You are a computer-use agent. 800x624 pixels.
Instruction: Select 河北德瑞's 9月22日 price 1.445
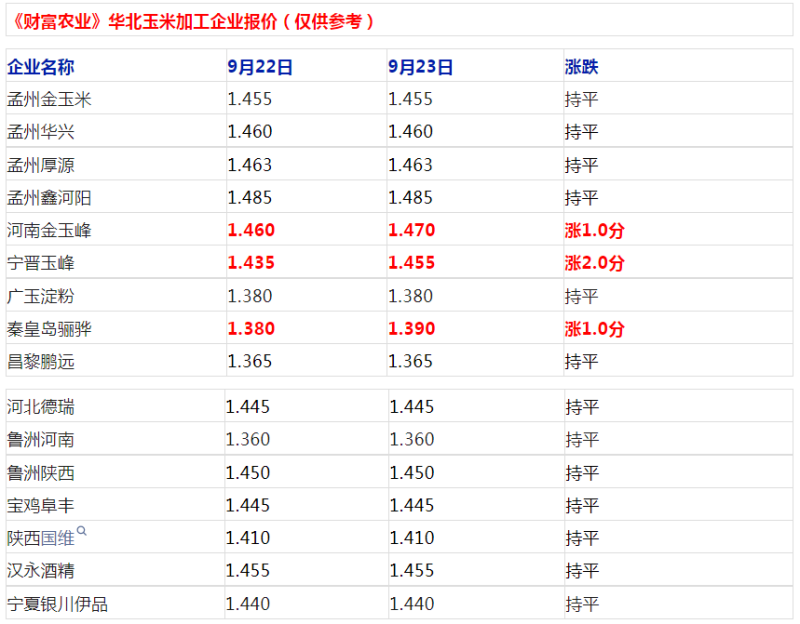[248, 407]
